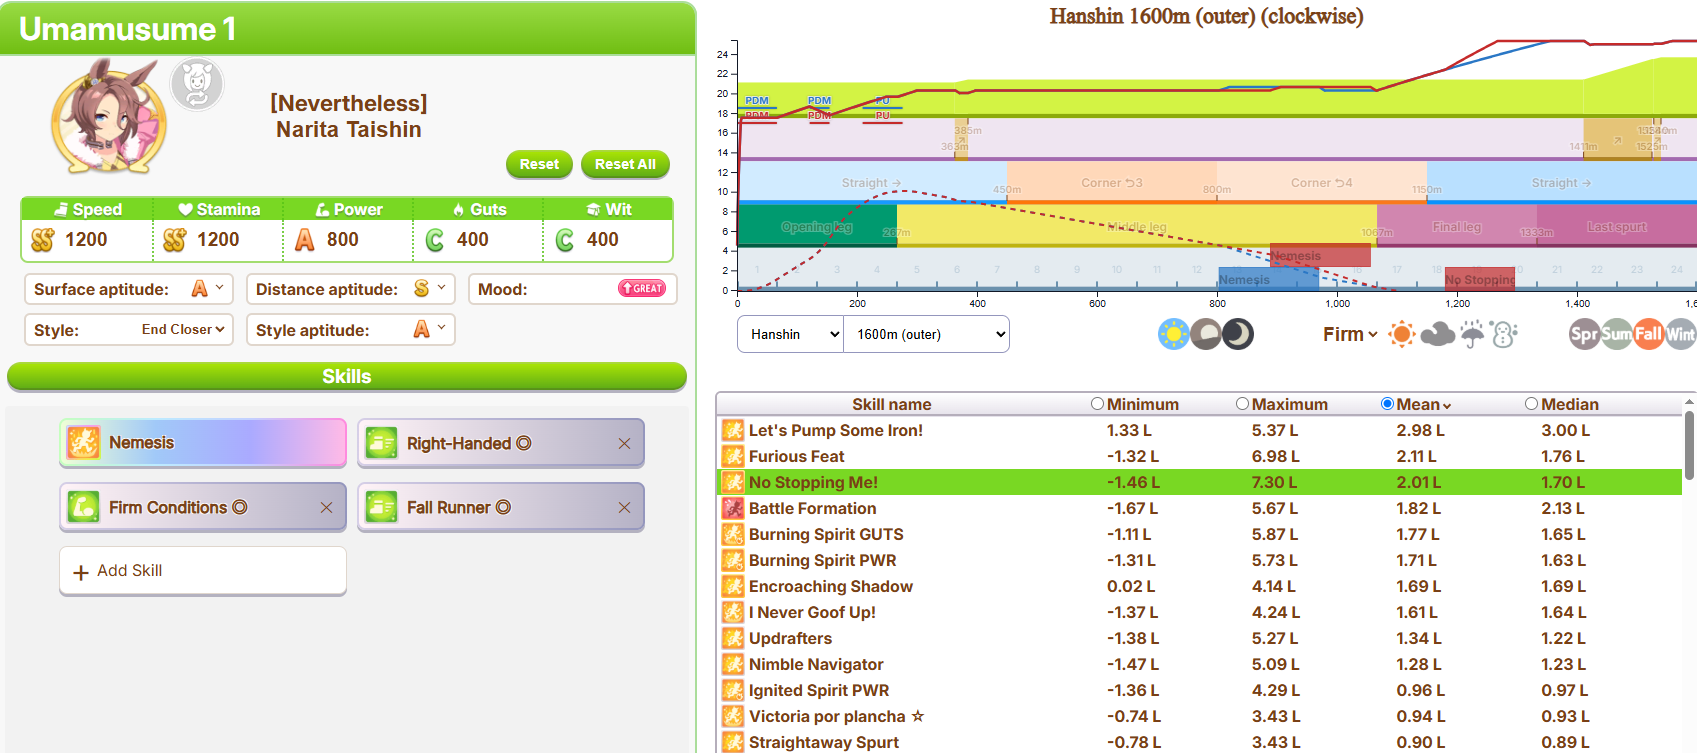This screenshot has height=753, width=1697.
Task: Select the Furious Feat skill row
Action: tap(1199, 456)
